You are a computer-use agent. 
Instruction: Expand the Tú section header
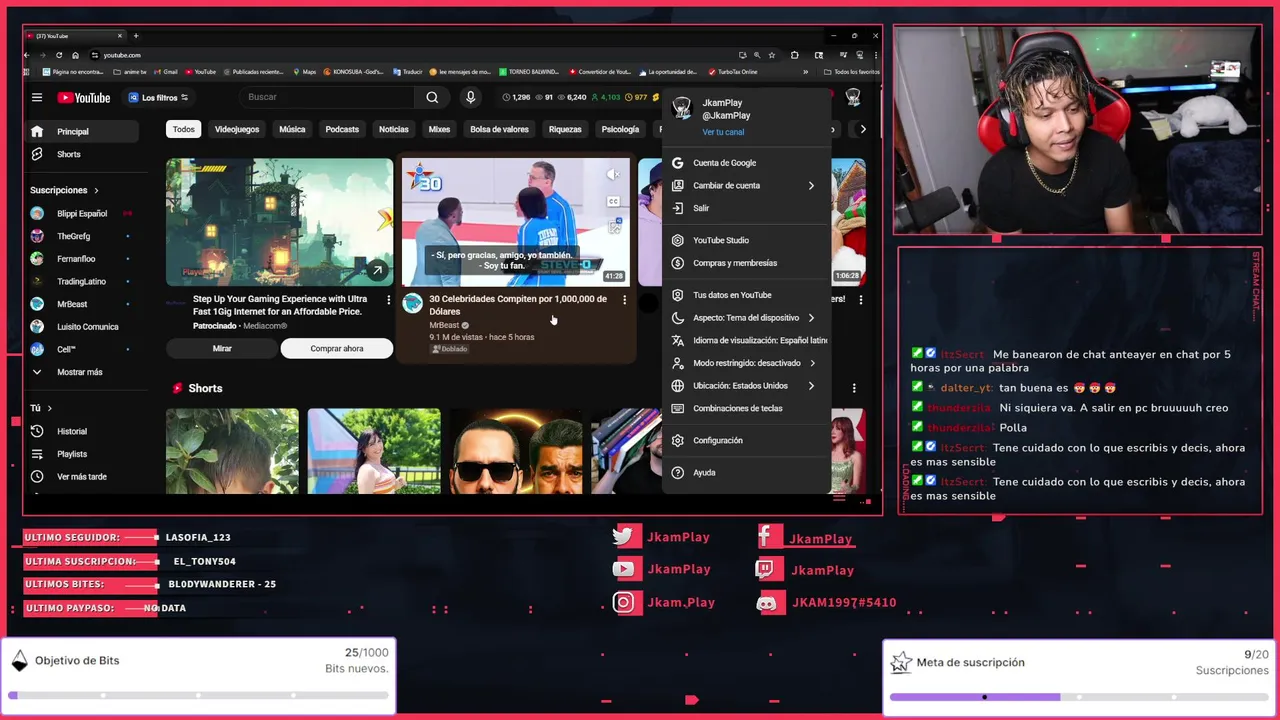41,408
